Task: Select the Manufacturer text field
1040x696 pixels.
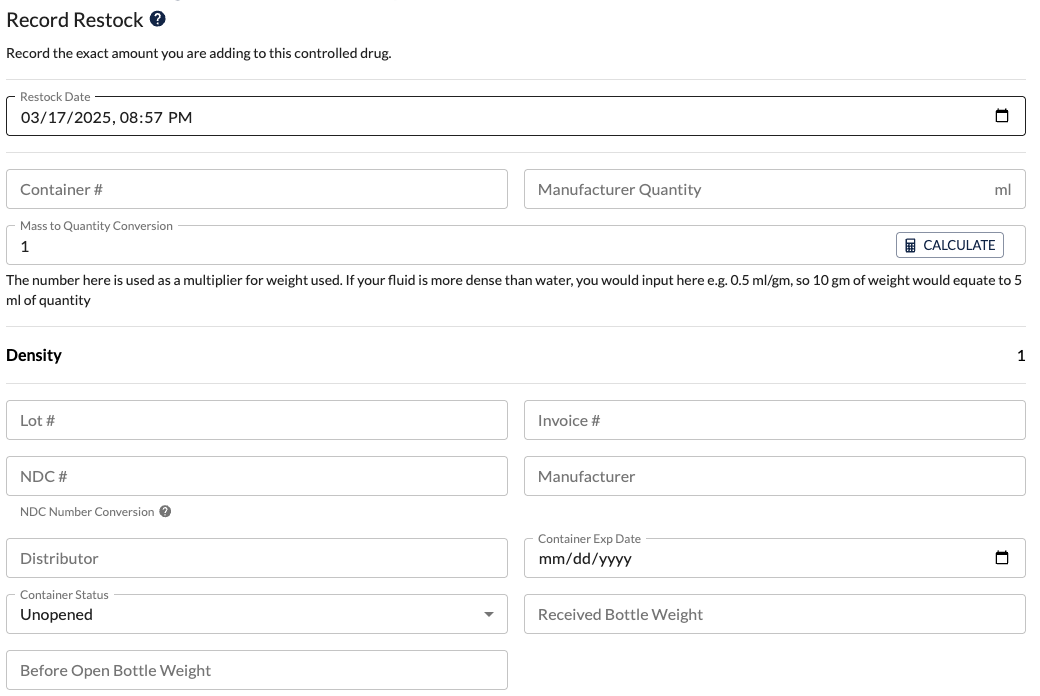Action: point(775,476)
